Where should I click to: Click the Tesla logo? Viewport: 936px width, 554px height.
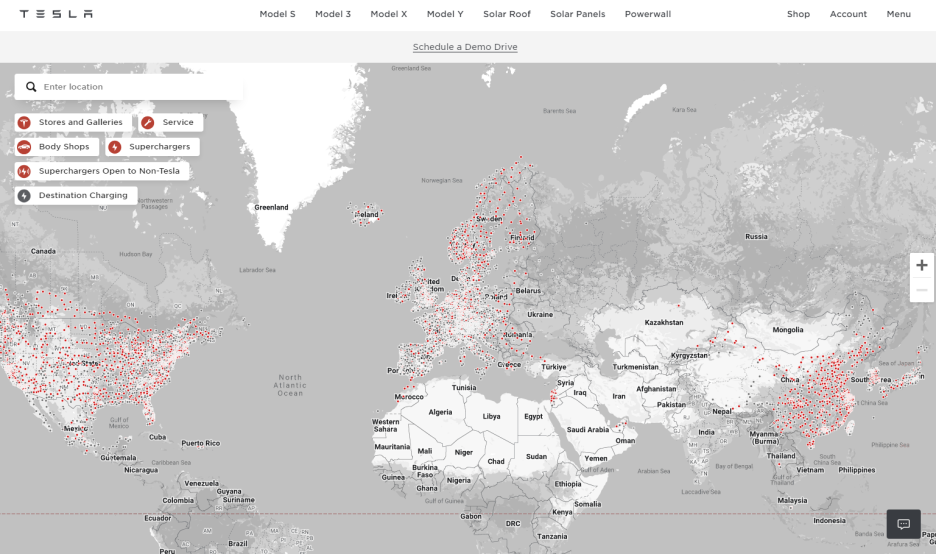[x=56, y=14]
